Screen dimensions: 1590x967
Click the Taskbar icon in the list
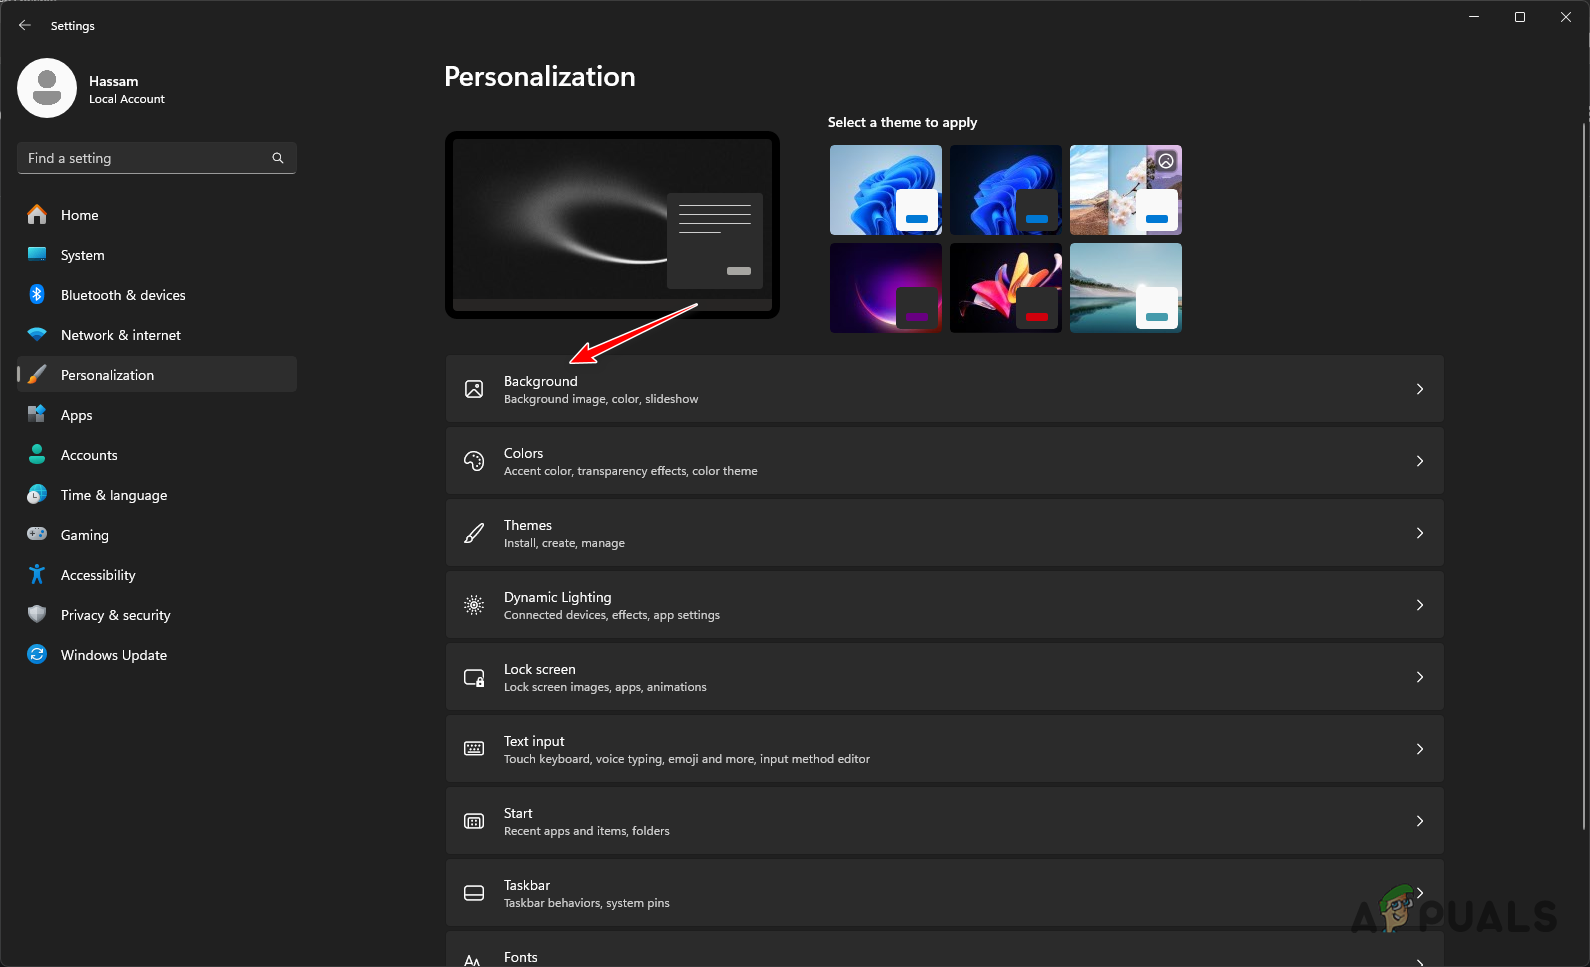(474, 893)
